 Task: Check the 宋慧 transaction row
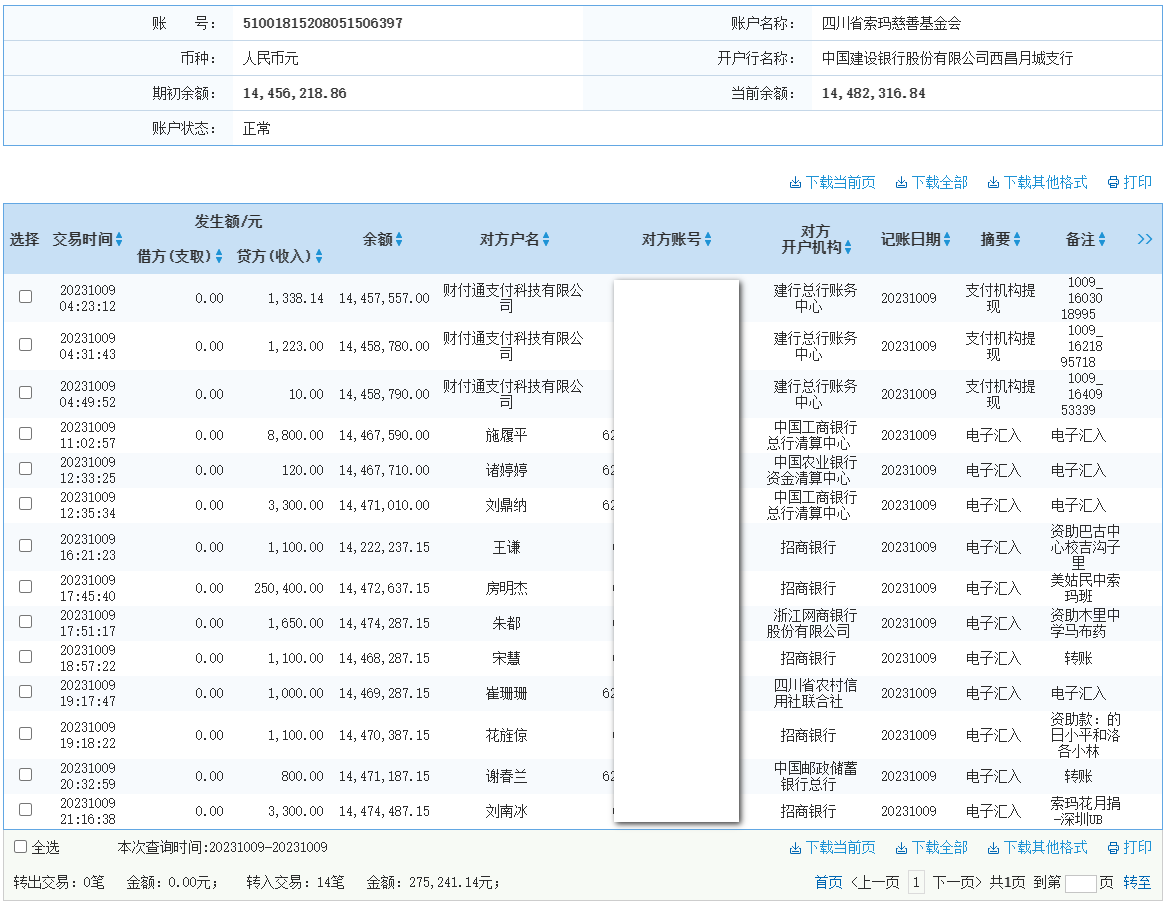25,657
